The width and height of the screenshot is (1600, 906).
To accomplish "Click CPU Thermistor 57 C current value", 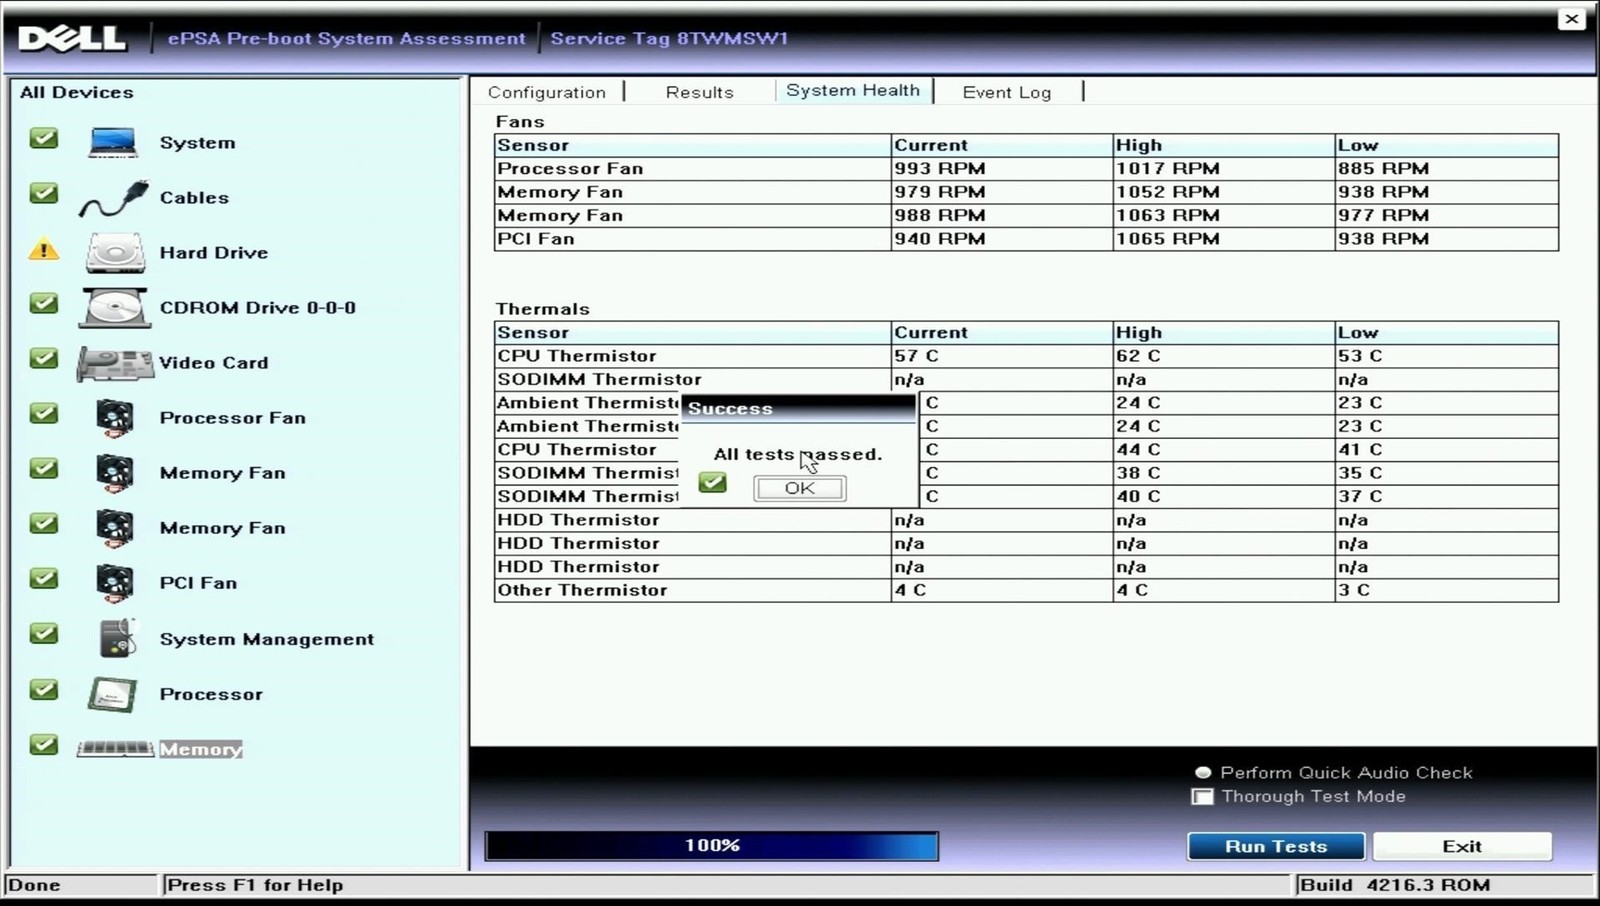I will pyautogui.click(x=916, y=356).
